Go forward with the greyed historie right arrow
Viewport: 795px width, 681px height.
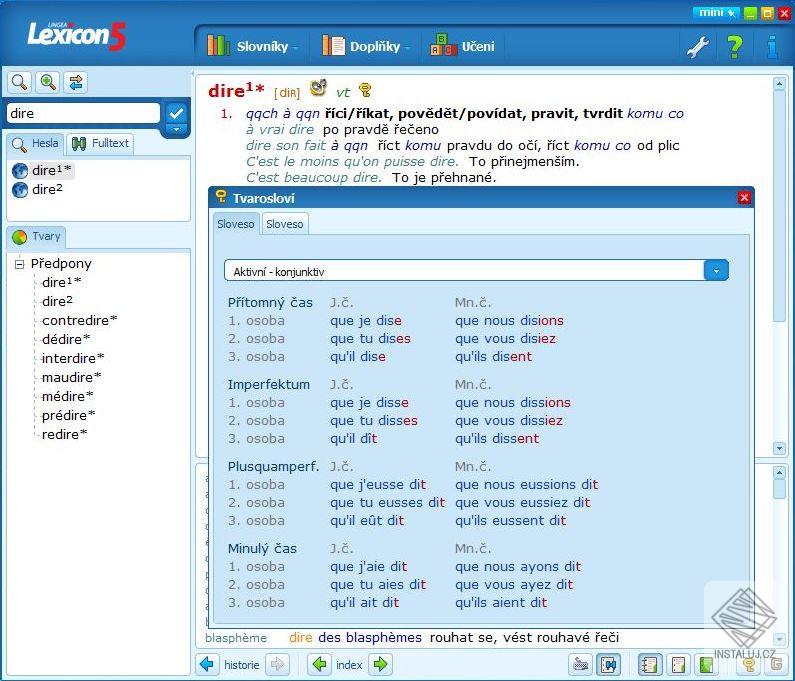click(277, 664)
